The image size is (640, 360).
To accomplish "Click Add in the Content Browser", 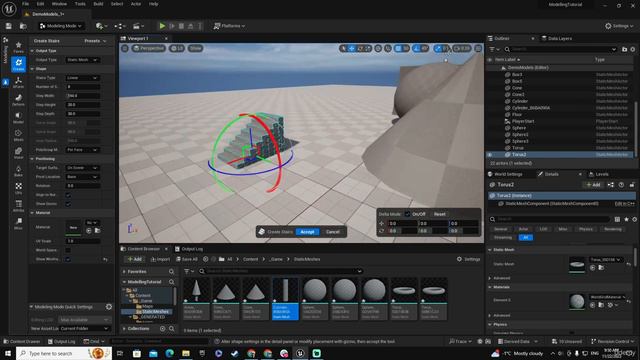I will coord(134,259).
